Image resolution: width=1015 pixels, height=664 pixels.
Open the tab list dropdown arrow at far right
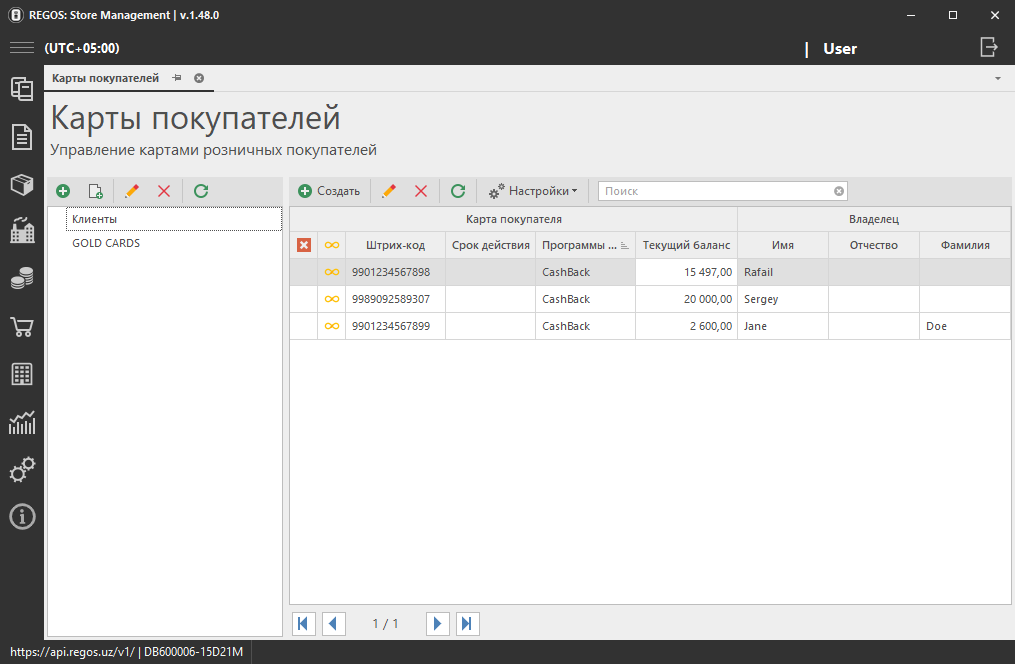click(x=997, y=78)
